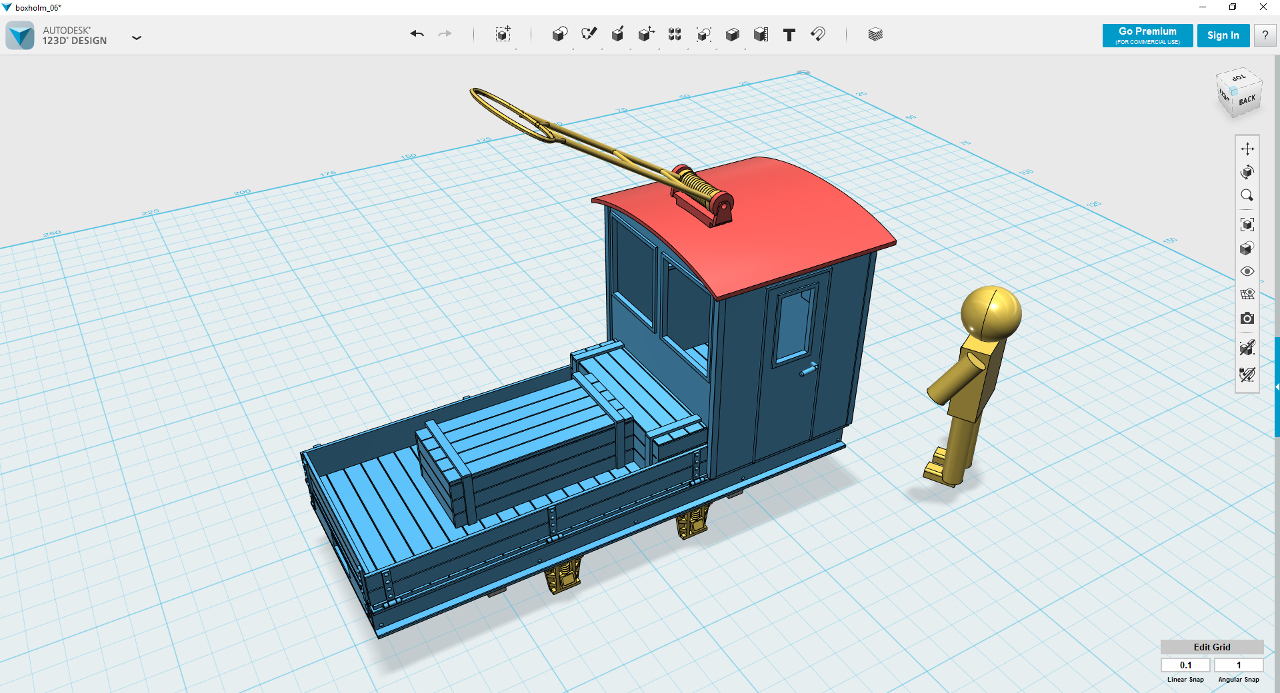Open the Sketch tool menu

coord(589,34)
